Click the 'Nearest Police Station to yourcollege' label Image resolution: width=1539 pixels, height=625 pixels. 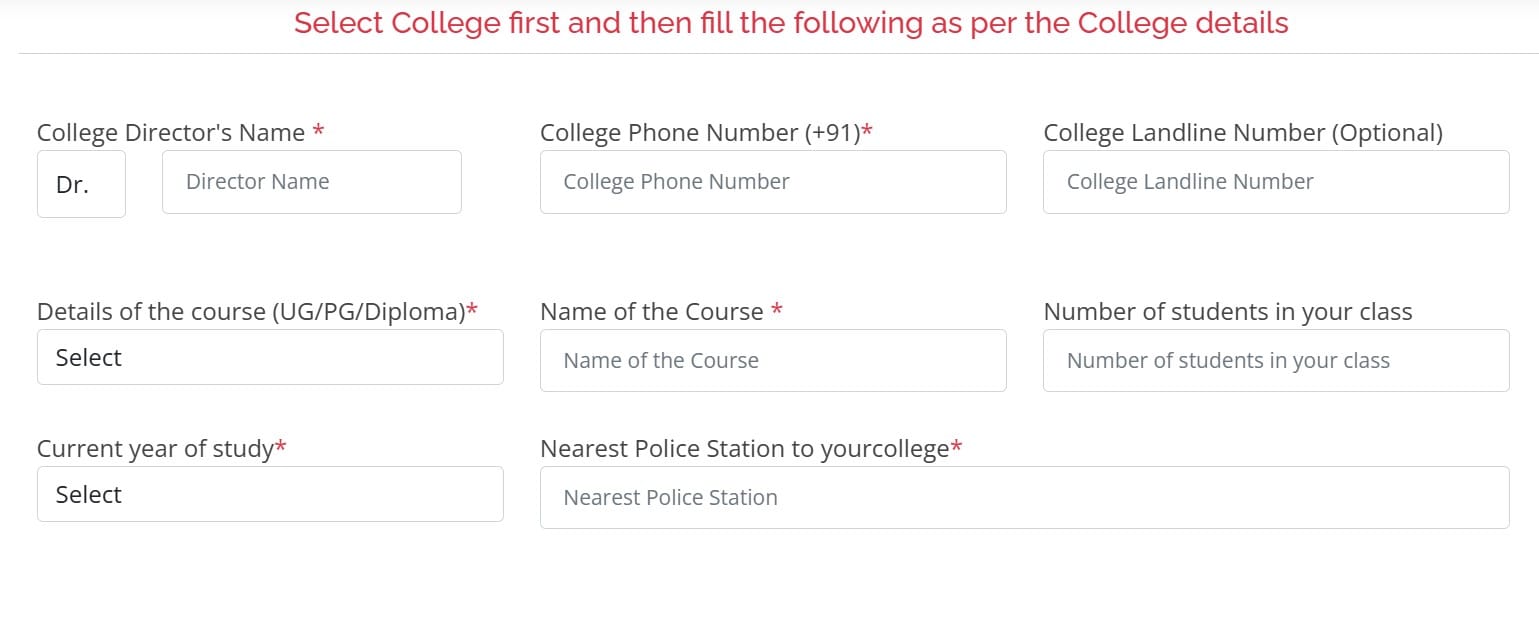745,448
